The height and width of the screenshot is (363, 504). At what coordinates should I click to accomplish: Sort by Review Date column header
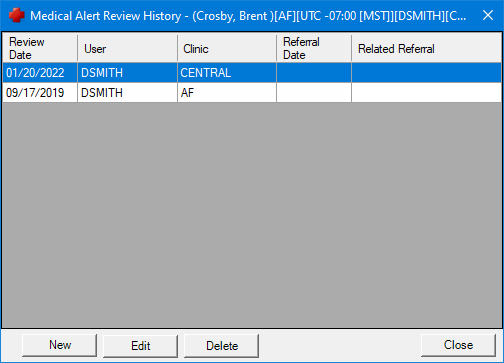[40, 48]
